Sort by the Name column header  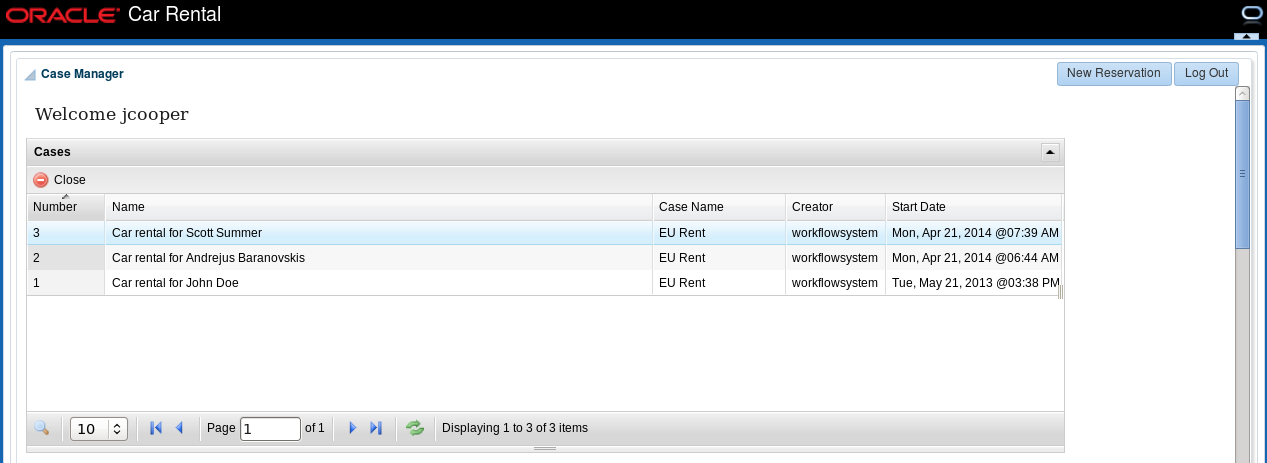point(379,207)
